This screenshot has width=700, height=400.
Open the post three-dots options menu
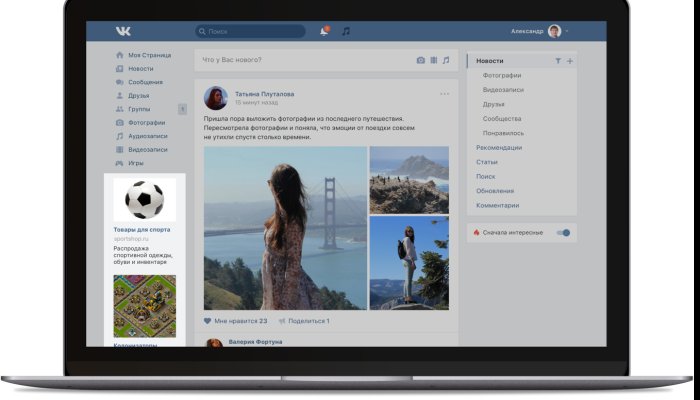click(445, 94)
